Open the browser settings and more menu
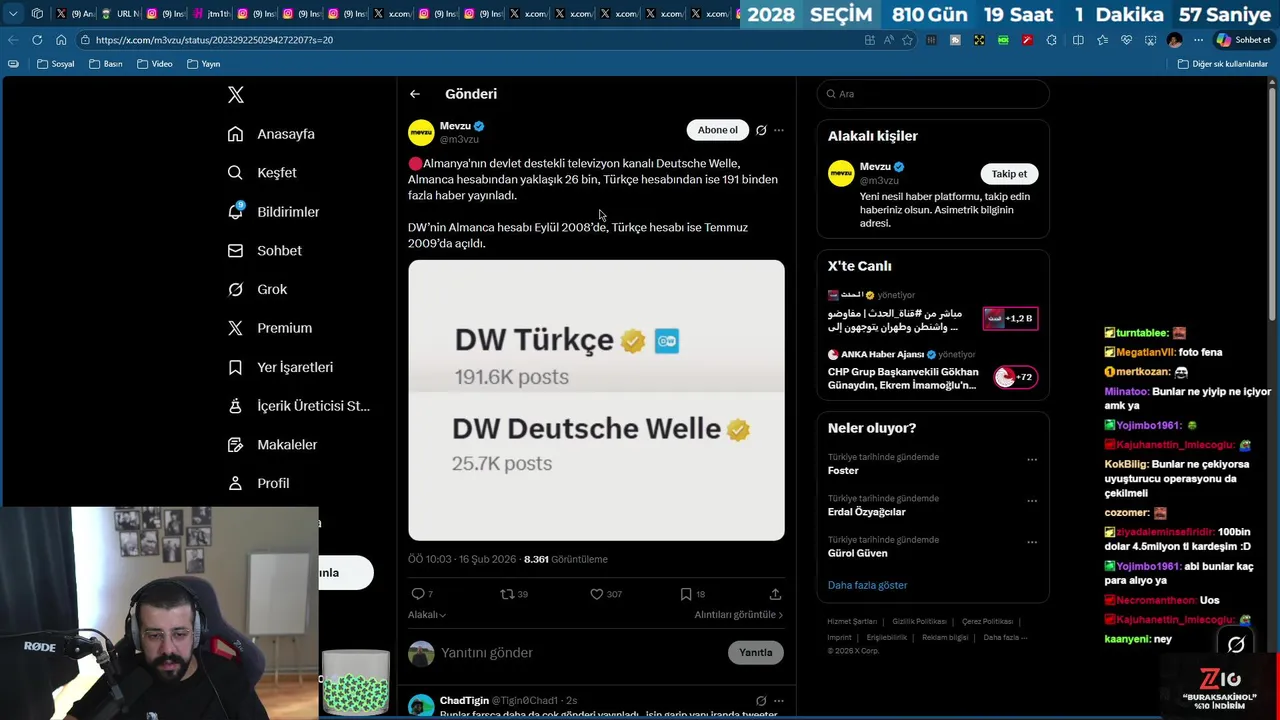This screenshot has height=720, width=1280. click(1198, 40)
